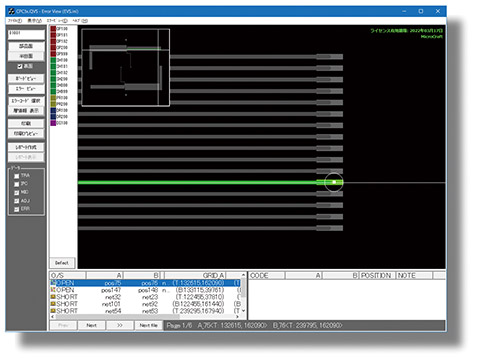
Task: Click the icon of the SHORT net32 row
Action: point(53,297)
